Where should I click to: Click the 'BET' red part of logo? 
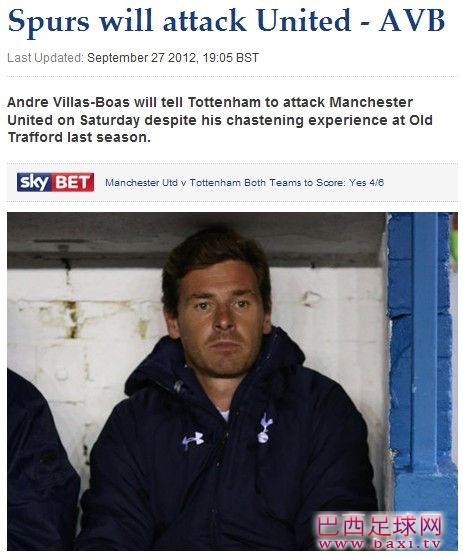click(73, 182)
